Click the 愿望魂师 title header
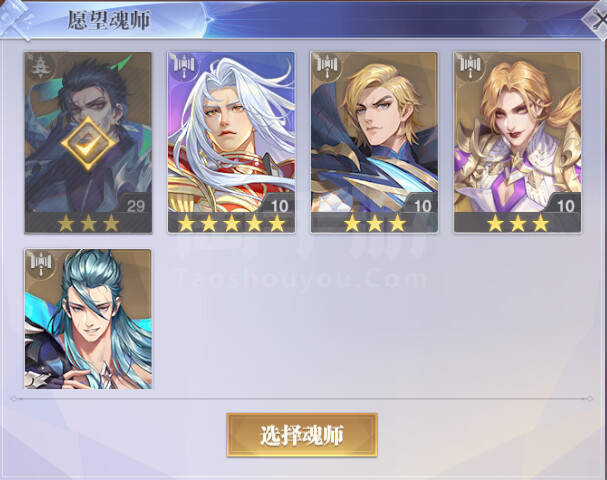This screenshot has height=480, width=607. [108, 21]
